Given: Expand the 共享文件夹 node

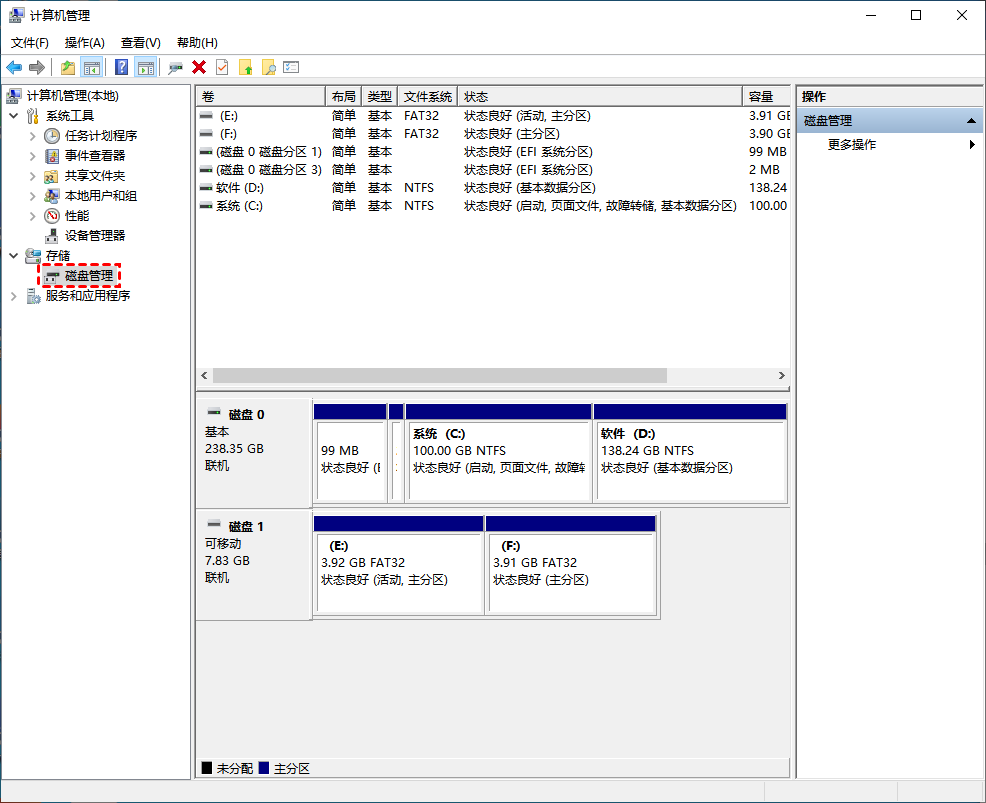Looking at the screenshot, I should [x=33, y=176].
